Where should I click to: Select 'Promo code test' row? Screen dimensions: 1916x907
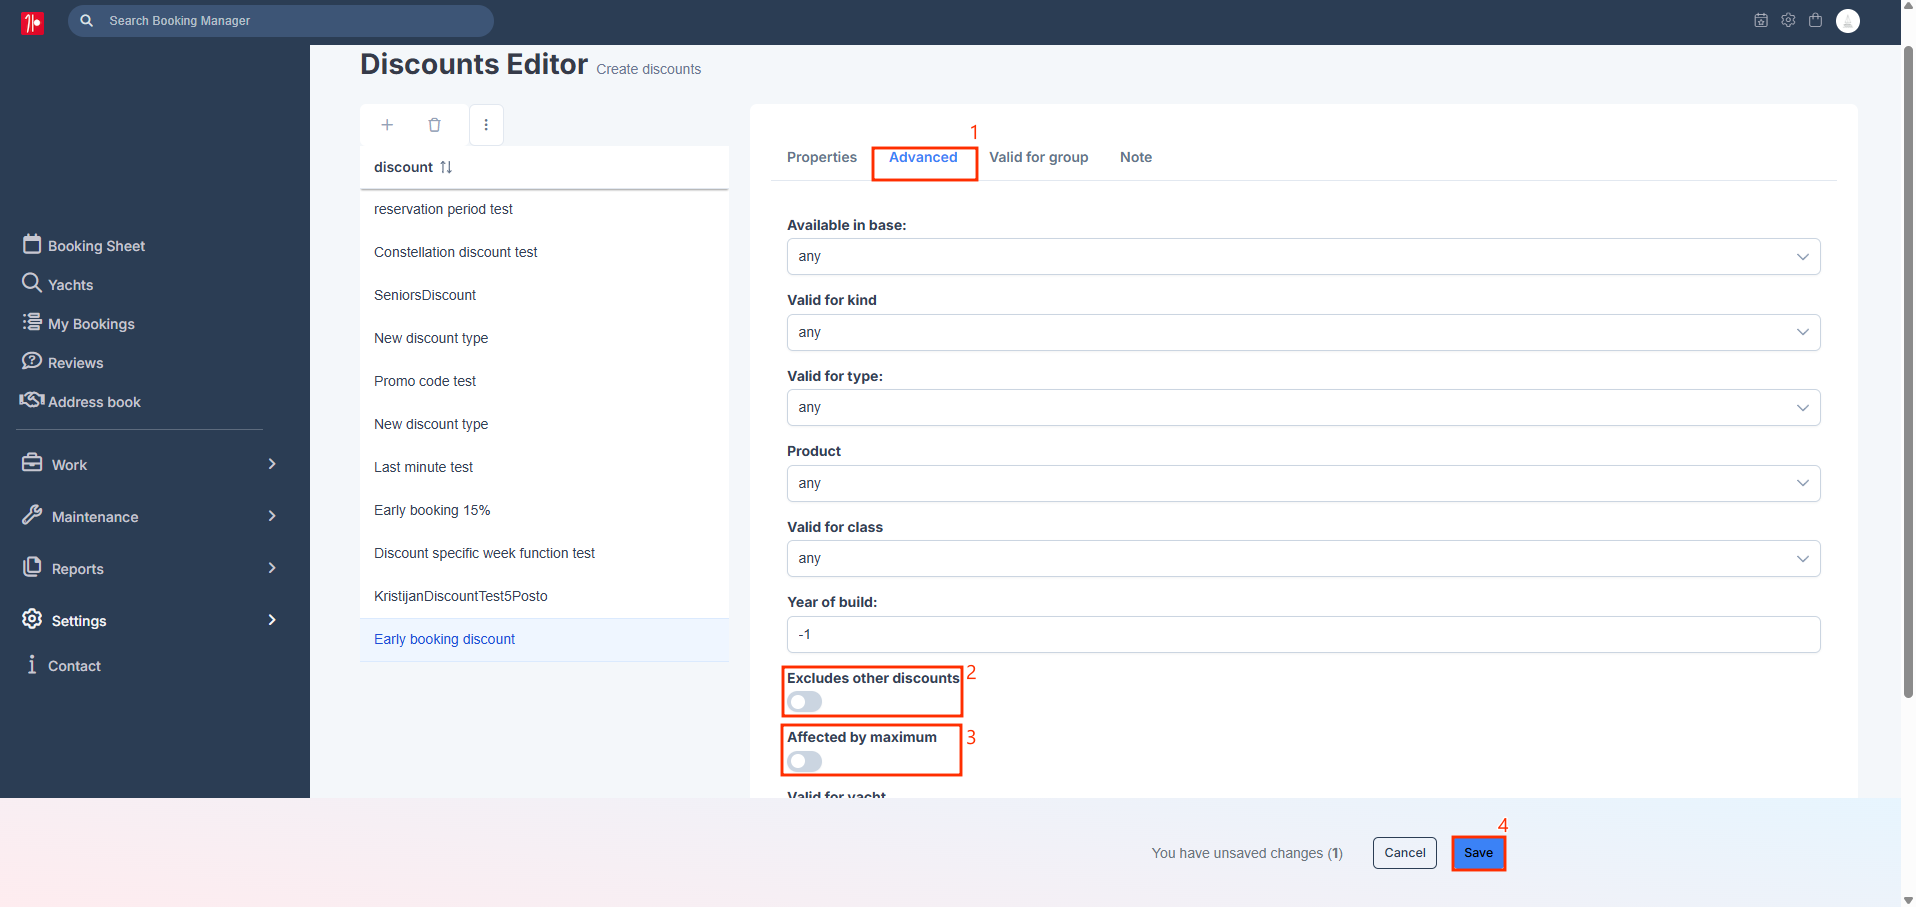[544, 381]
